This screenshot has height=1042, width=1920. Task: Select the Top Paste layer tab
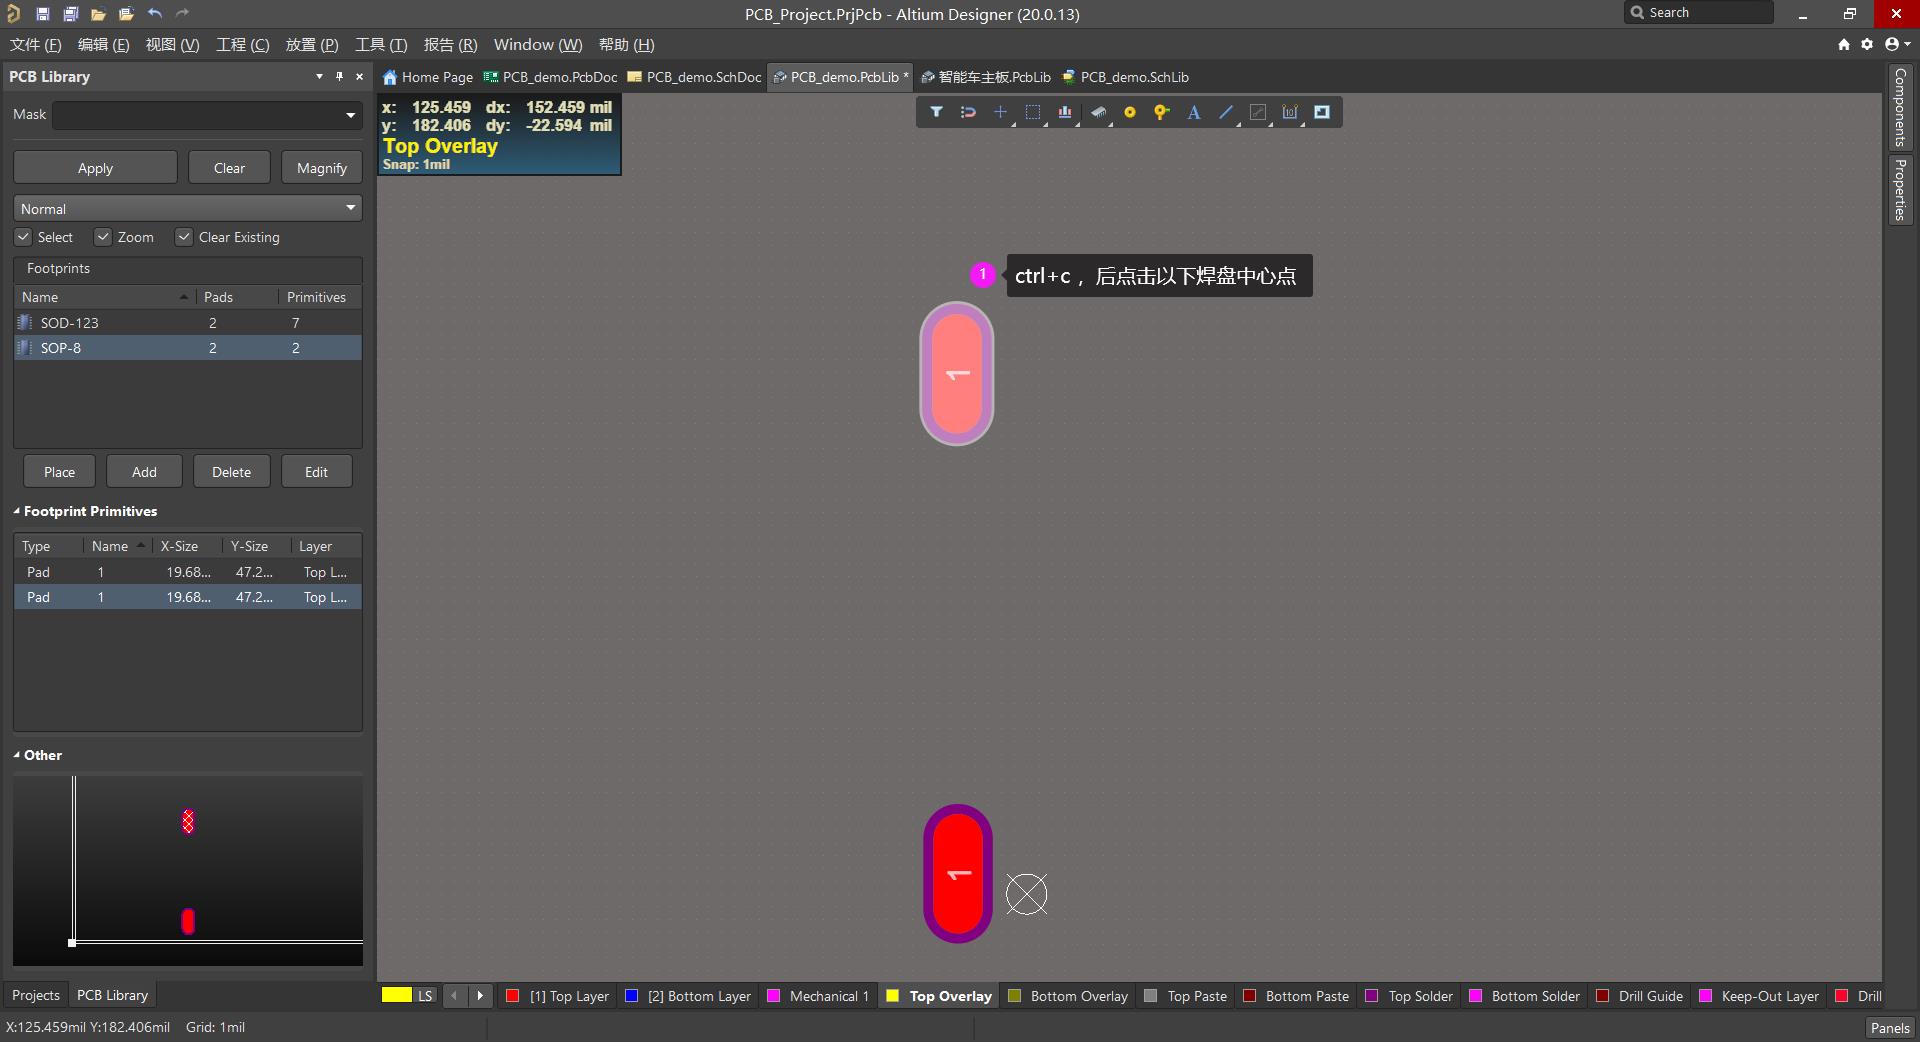[1186, 996]
